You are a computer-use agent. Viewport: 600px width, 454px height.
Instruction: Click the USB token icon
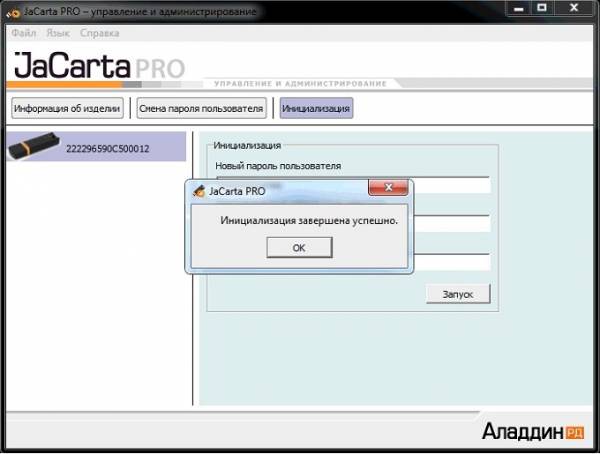point(34,145)
